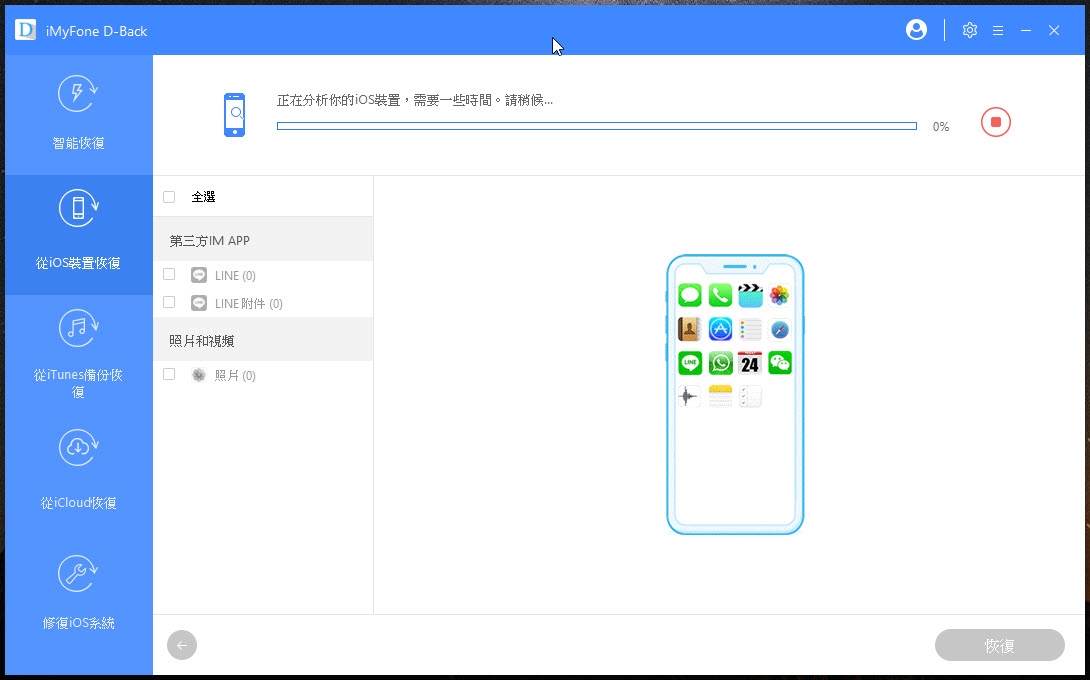The width and height of the screenshot is (1090, 680).
Task: Click the Messages icon on phone illustration
Action: 690,295
